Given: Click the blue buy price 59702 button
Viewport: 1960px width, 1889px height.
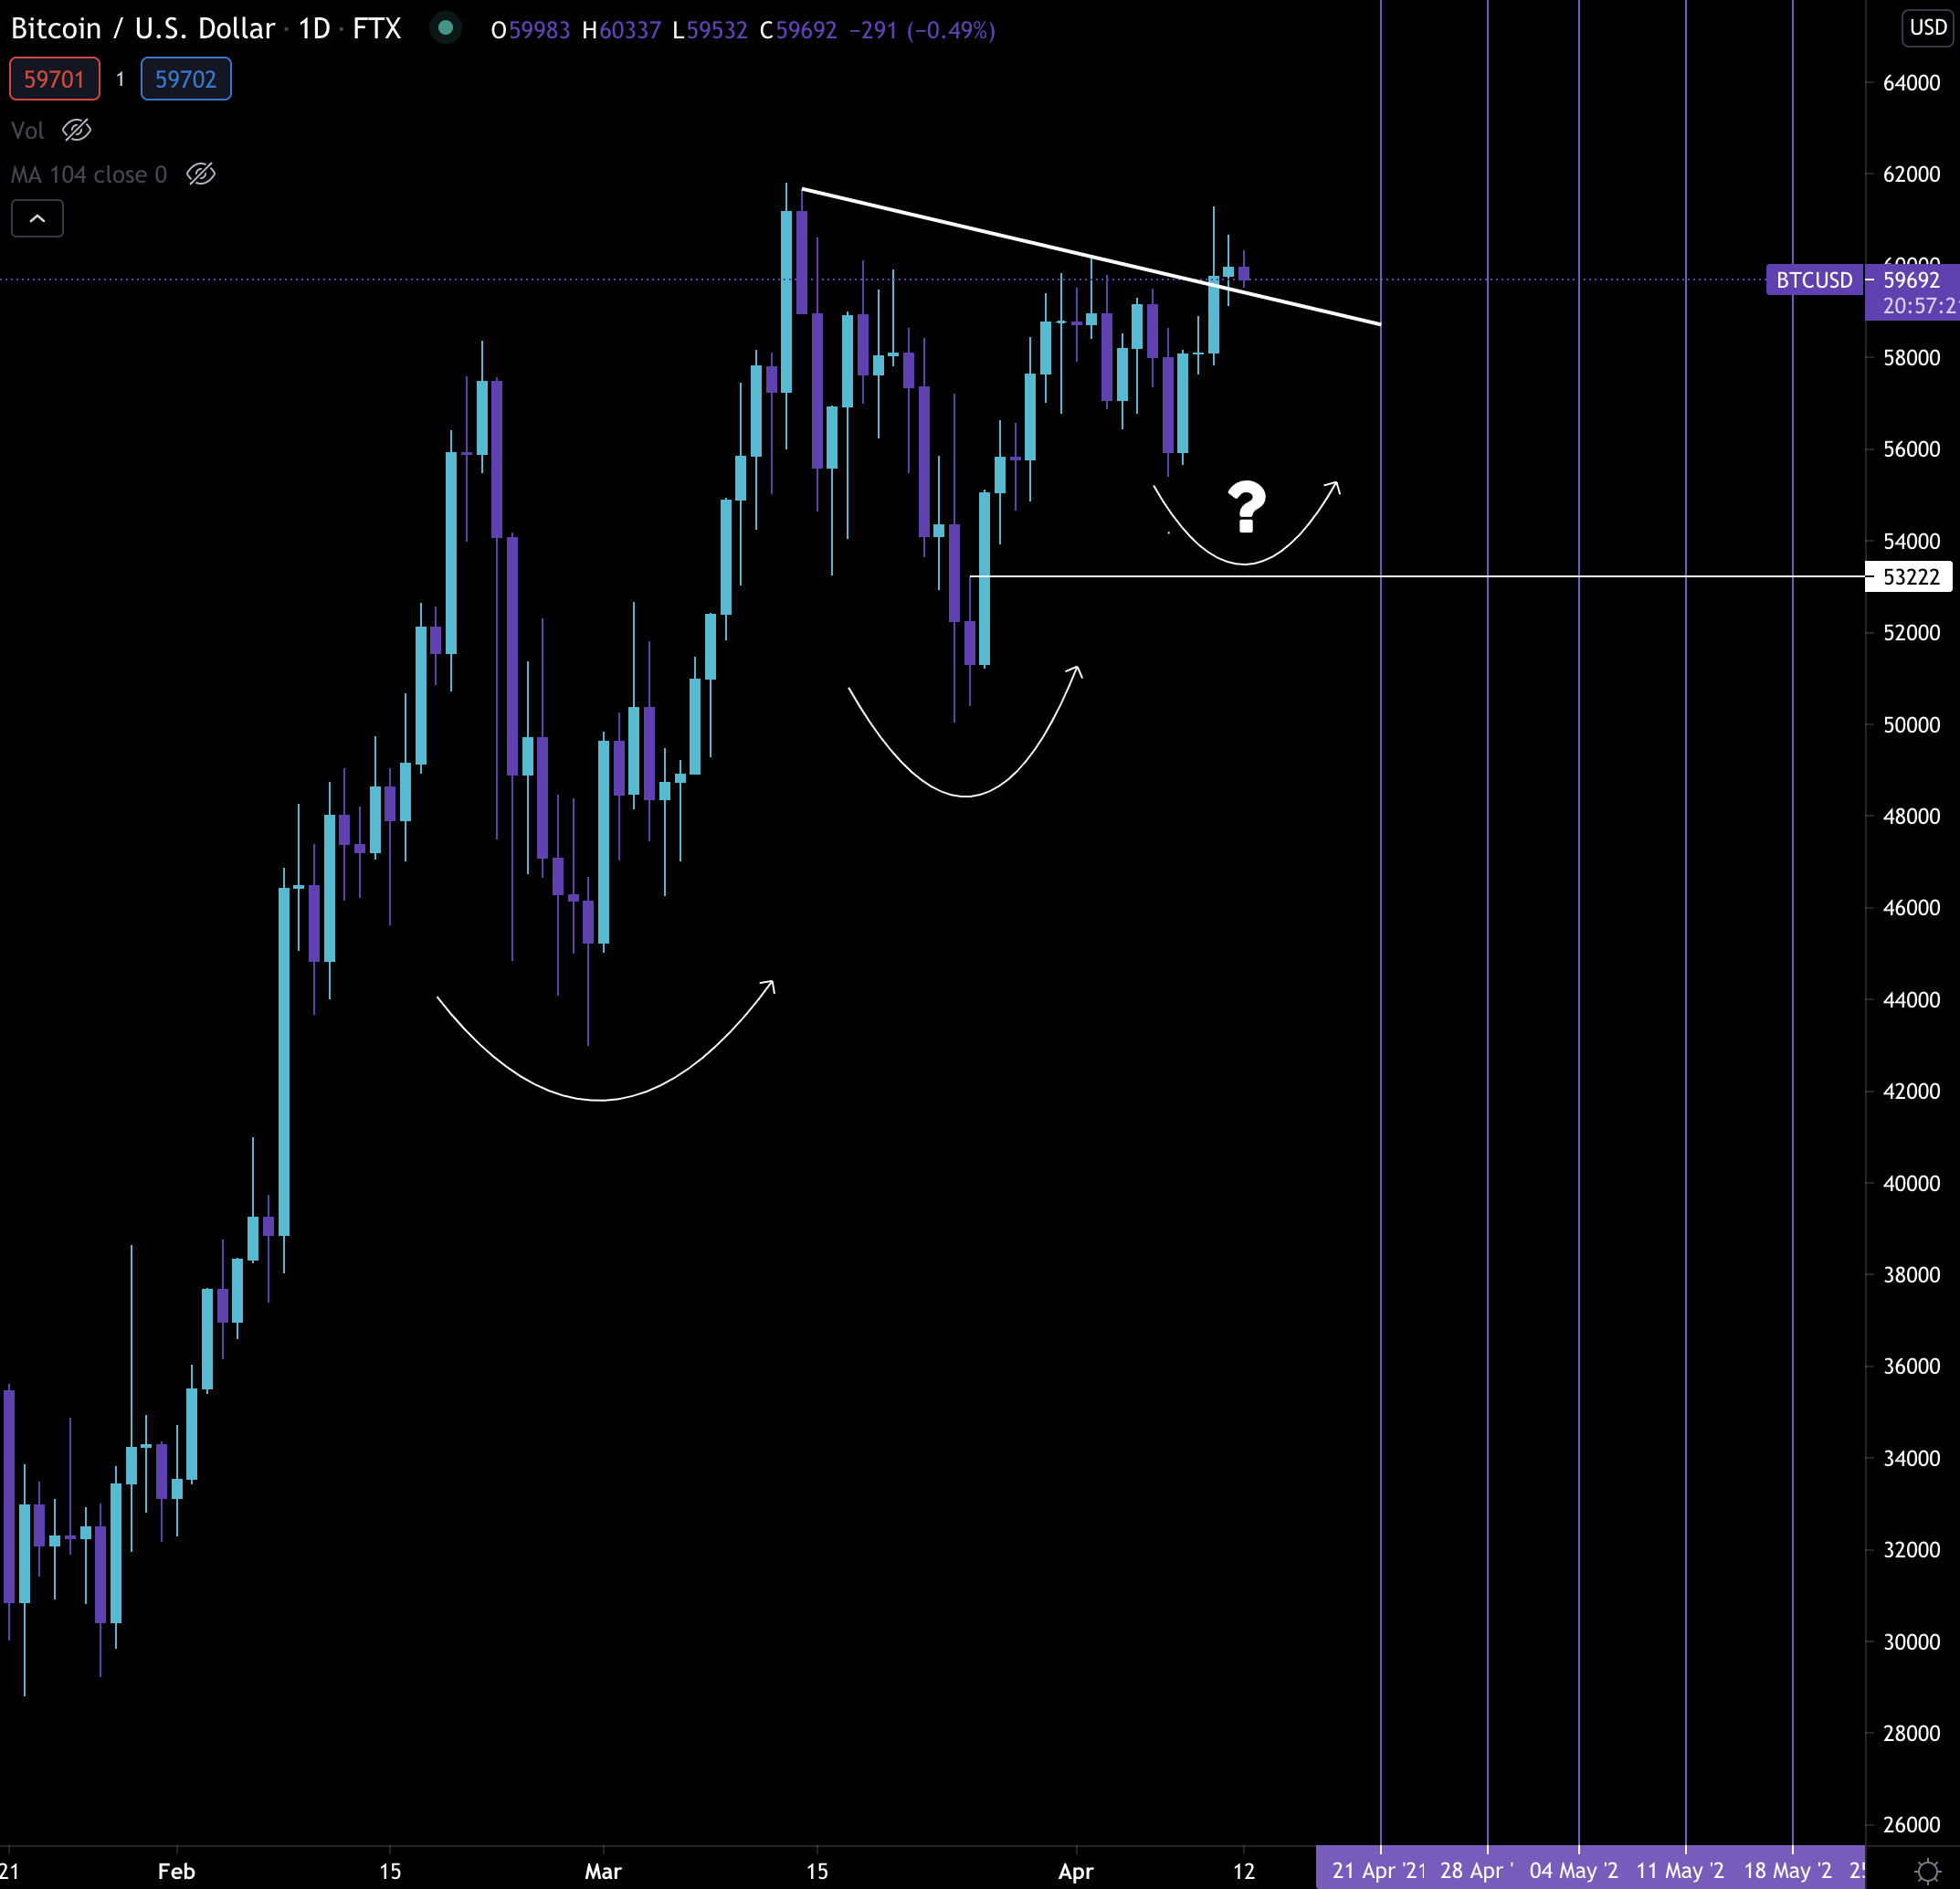Looking at the screenshot, I should click(186, 79).
